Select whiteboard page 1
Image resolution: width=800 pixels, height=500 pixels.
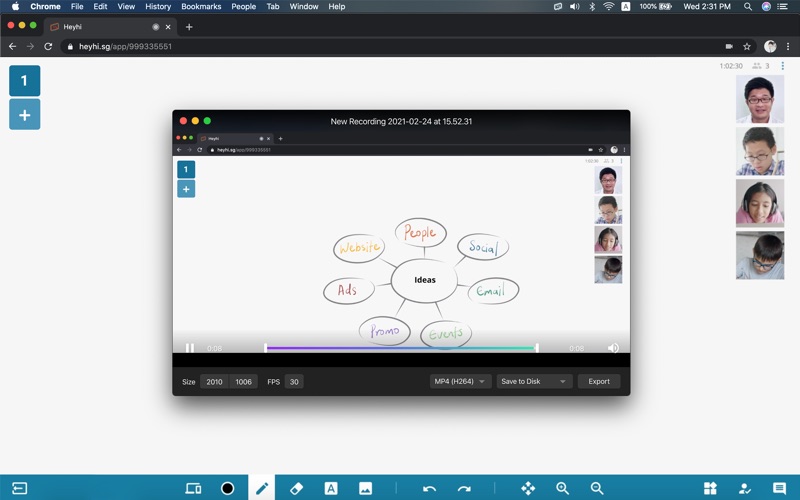pos(24,81)
